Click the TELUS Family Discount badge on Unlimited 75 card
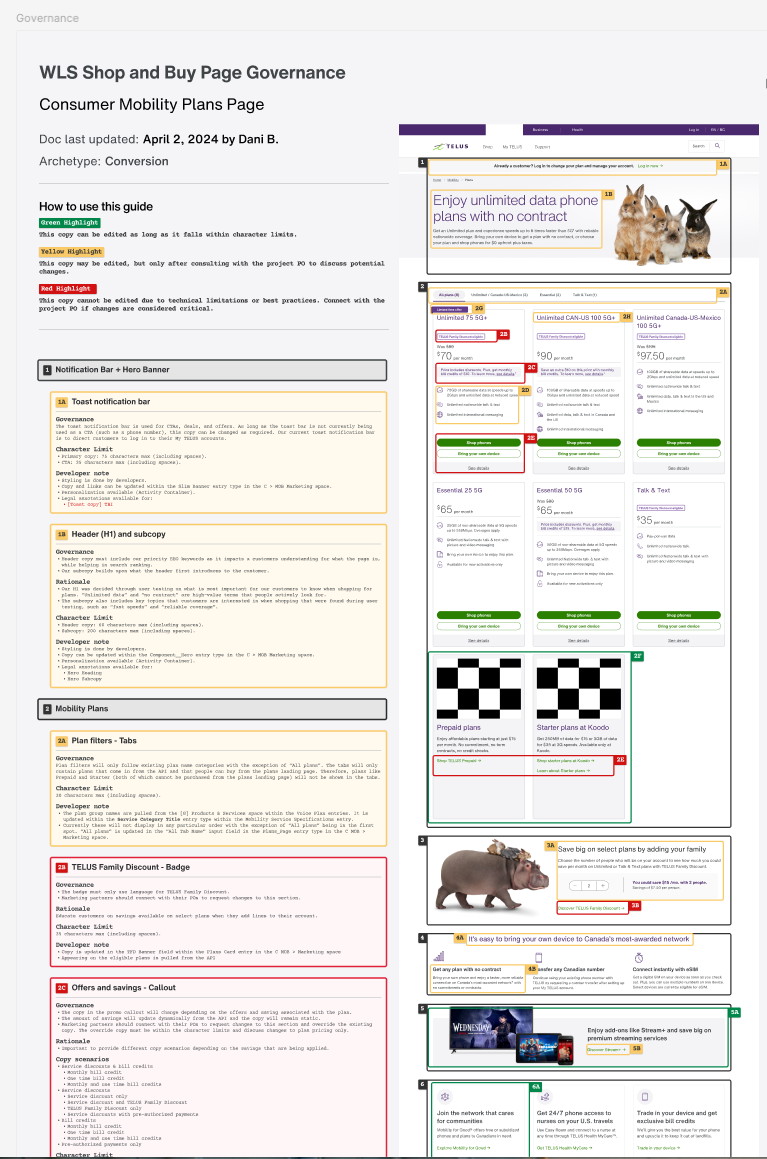This screenshot has width=767, height=1159. pos(460,336)
